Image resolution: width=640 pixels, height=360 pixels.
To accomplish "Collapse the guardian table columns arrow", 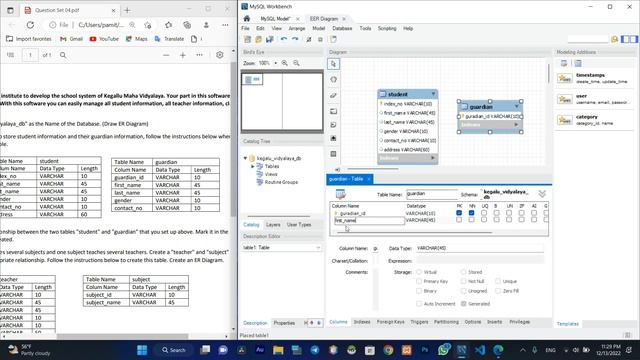I will click(516, 107).
